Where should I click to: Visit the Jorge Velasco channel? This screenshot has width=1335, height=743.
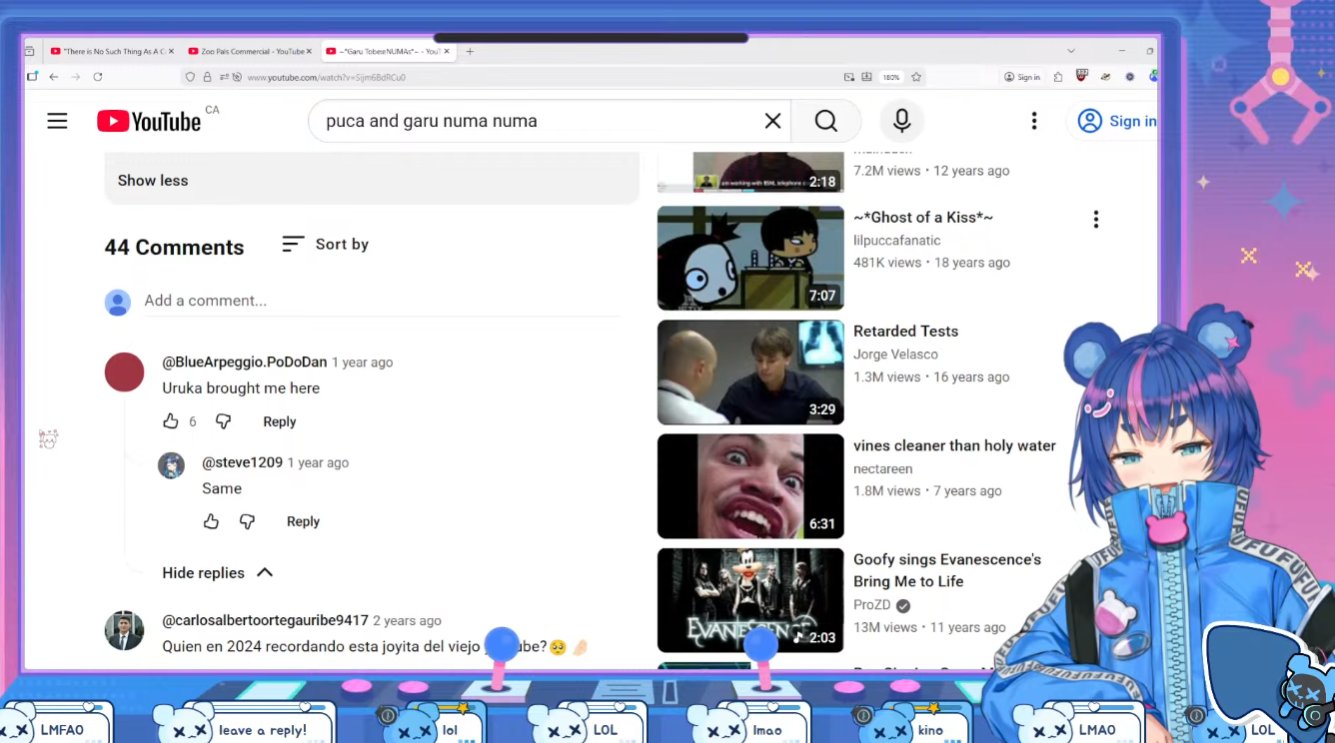pos(895,354)
